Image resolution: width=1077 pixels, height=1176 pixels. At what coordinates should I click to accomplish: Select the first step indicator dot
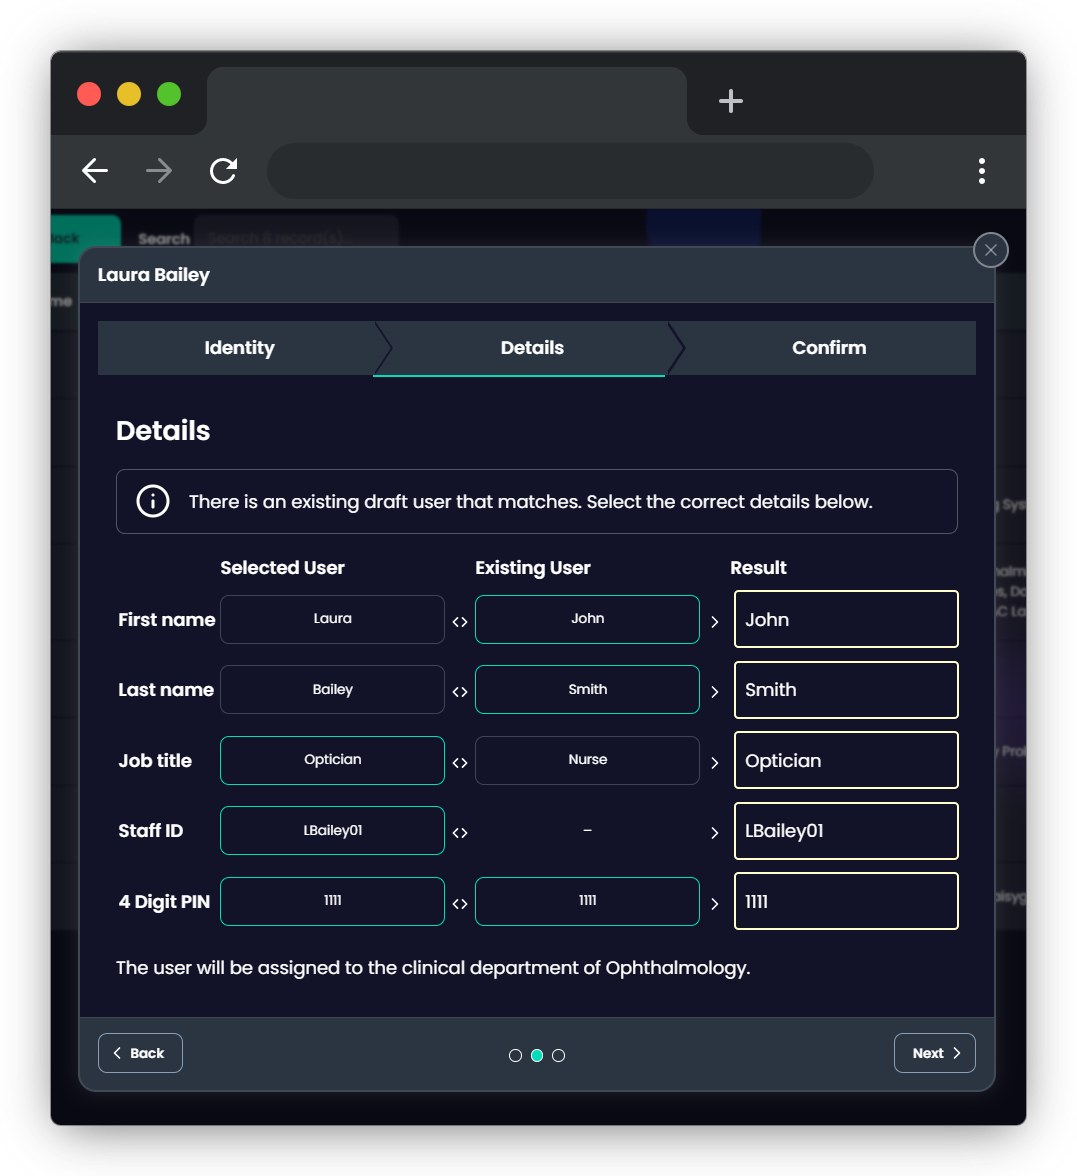(515, 1055)
